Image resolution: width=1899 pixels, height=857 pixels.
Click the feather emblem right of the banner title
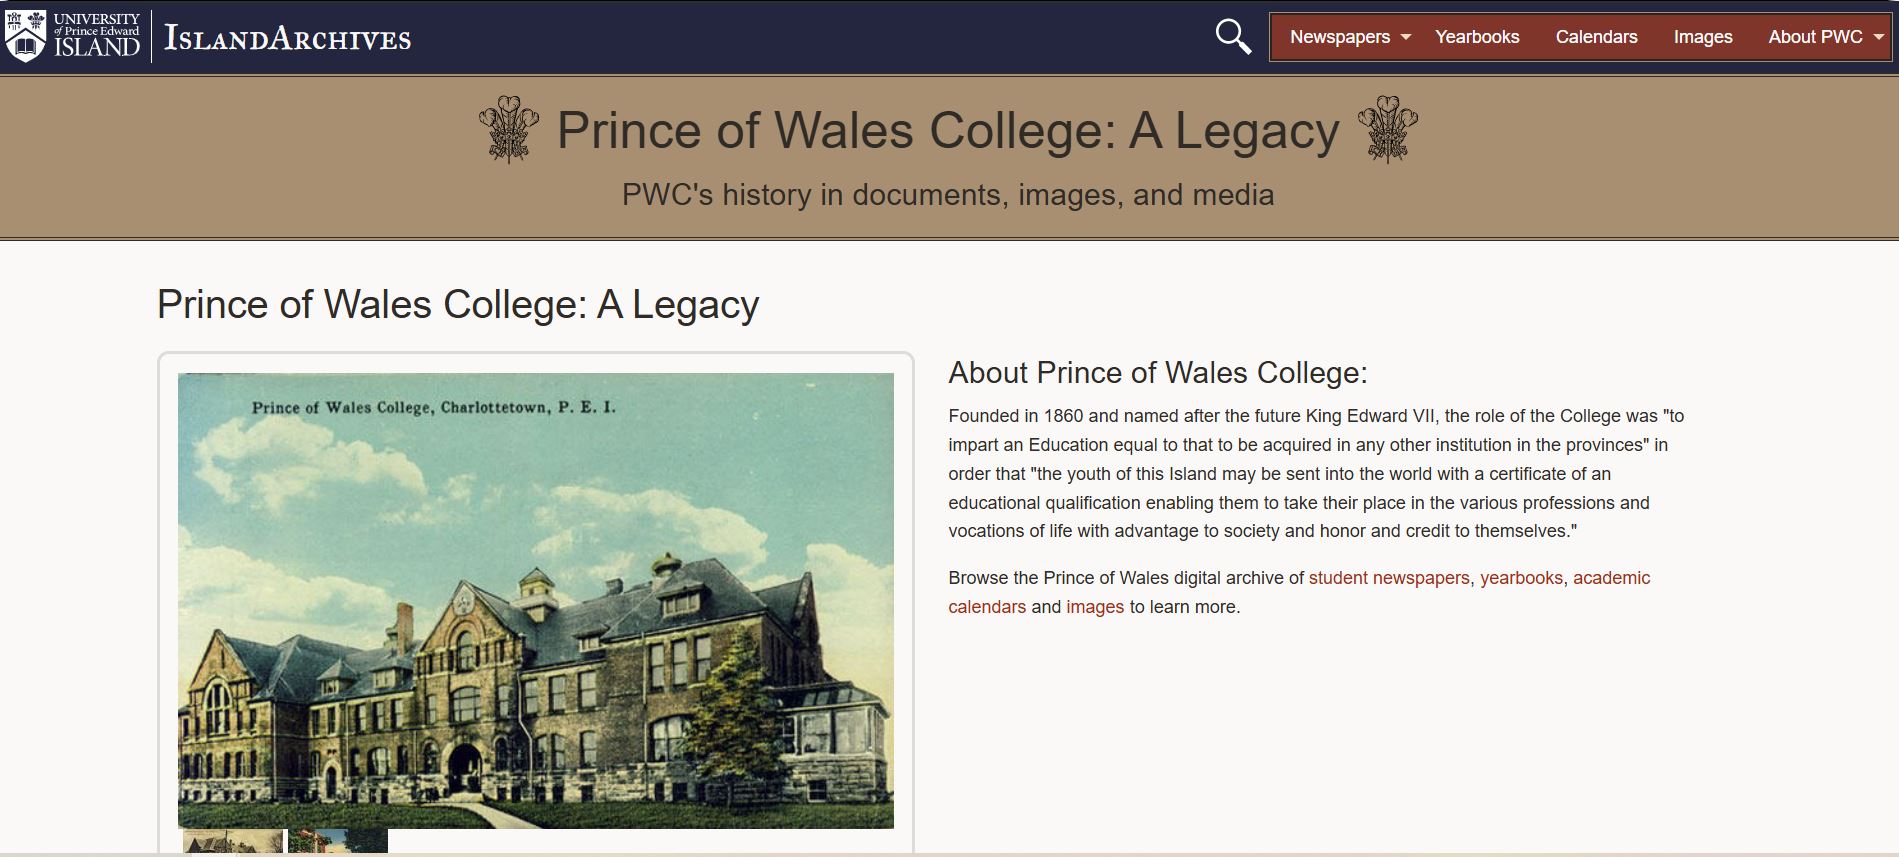point(1387,130)
